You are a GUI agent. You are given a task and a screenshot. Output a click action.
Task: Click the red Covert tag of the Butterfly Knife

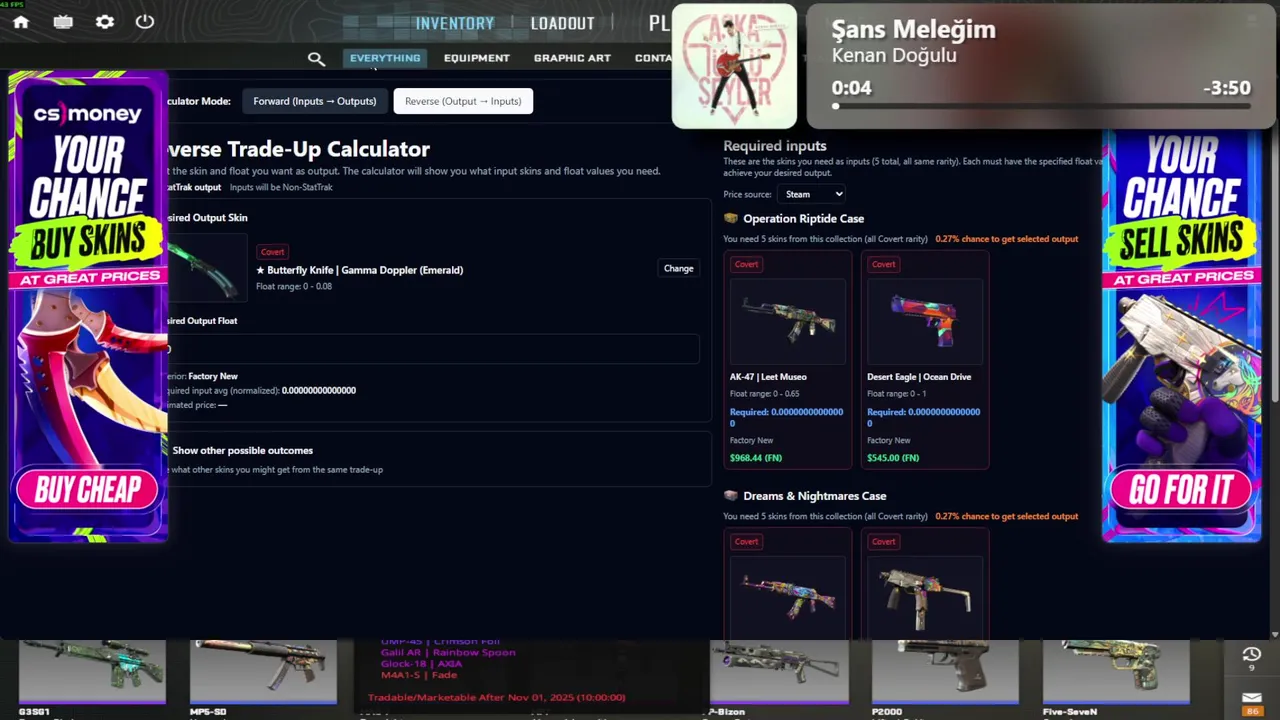[x=272, y=252]
